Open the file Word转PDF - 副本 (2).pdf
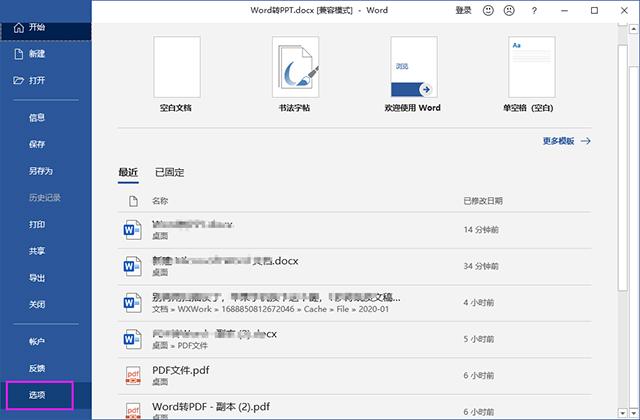This screenshot has height=420, width=640. pos(211,407)
